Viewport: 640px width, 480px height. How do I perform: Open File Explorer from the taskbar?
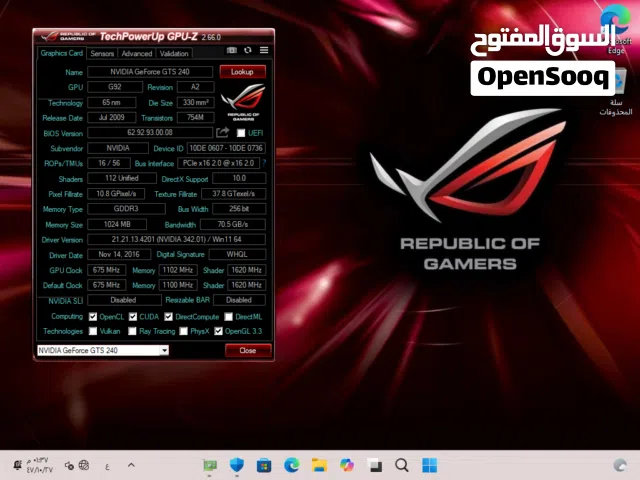(x=319, y=465)
